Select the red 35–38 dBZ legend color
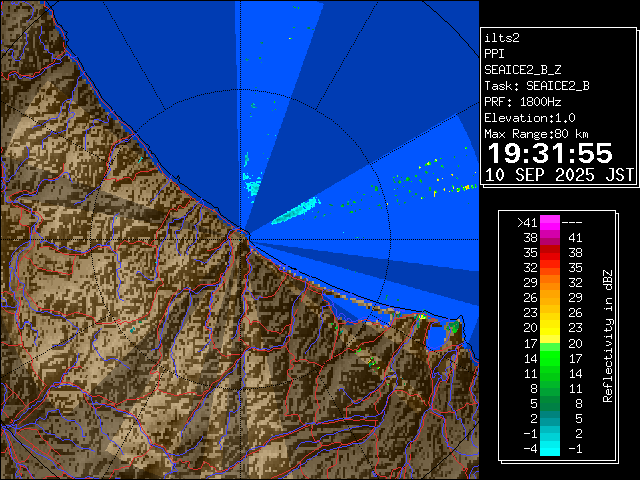 tap(550, 253)
